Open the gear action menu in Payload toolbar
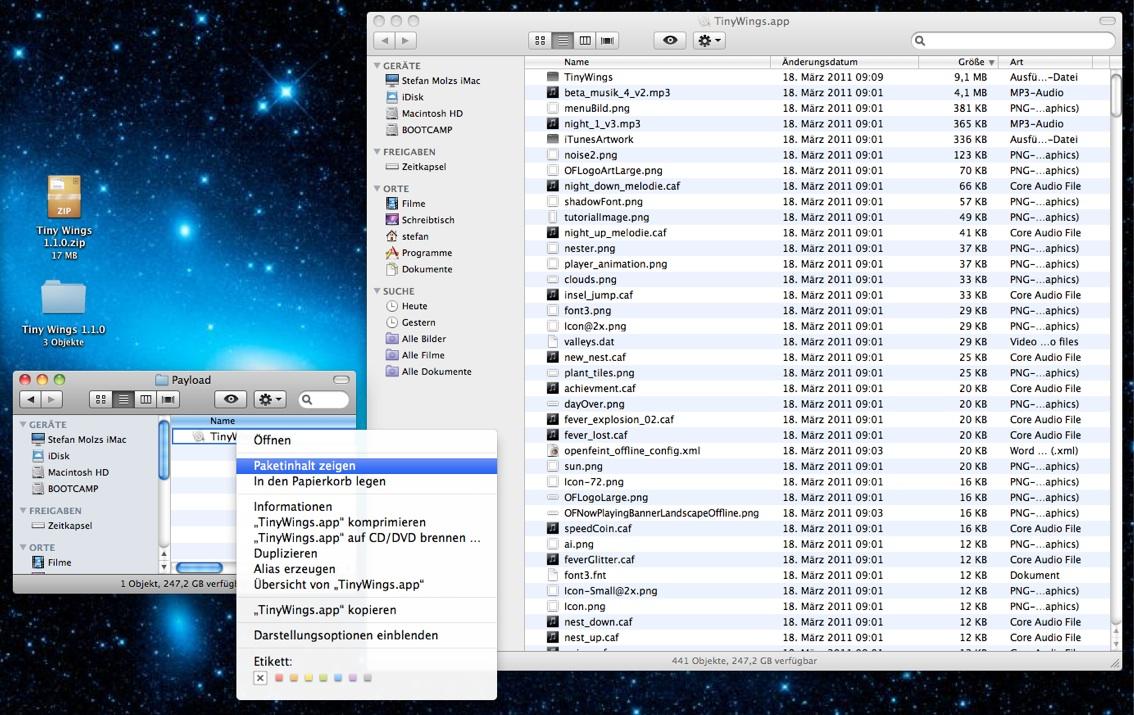This screenshot has width=1134, height=715. [270, 399]
